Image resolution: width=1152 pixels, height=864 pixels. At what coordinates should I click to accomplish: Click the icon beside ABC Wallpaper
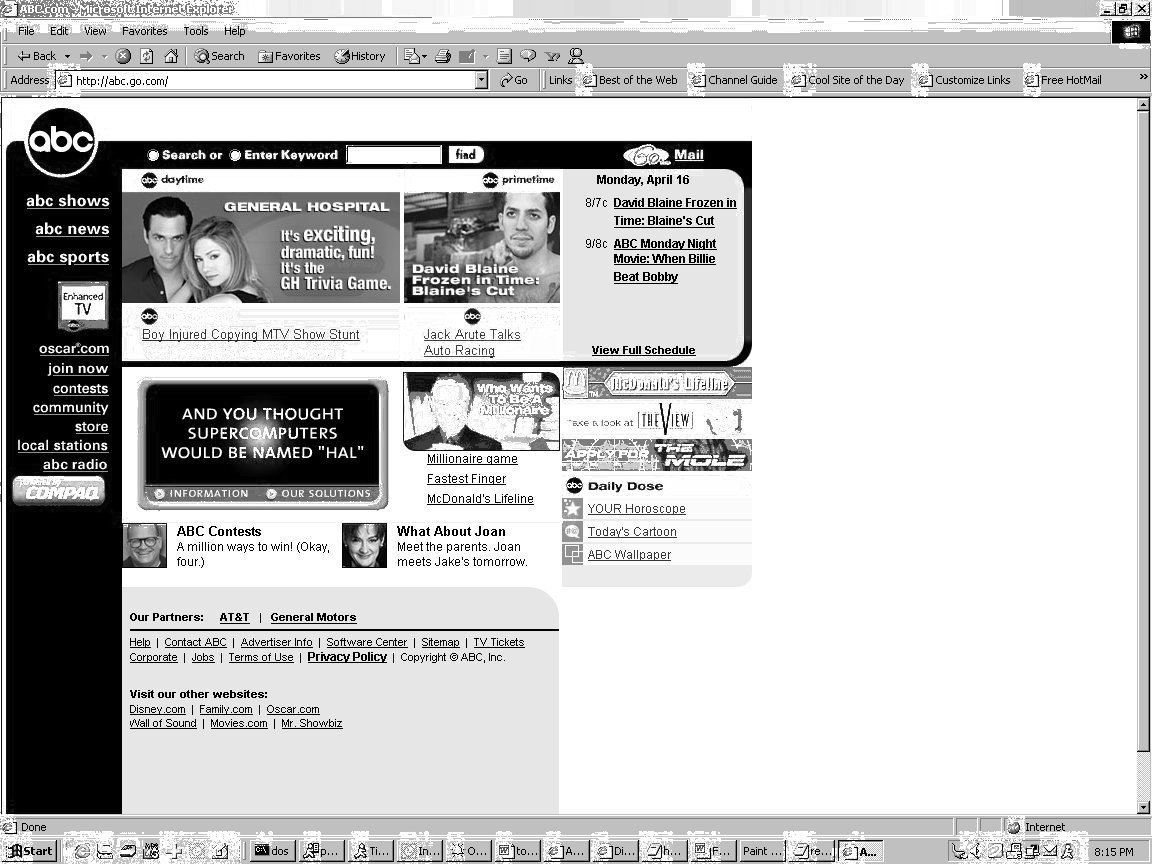[572, 554]
